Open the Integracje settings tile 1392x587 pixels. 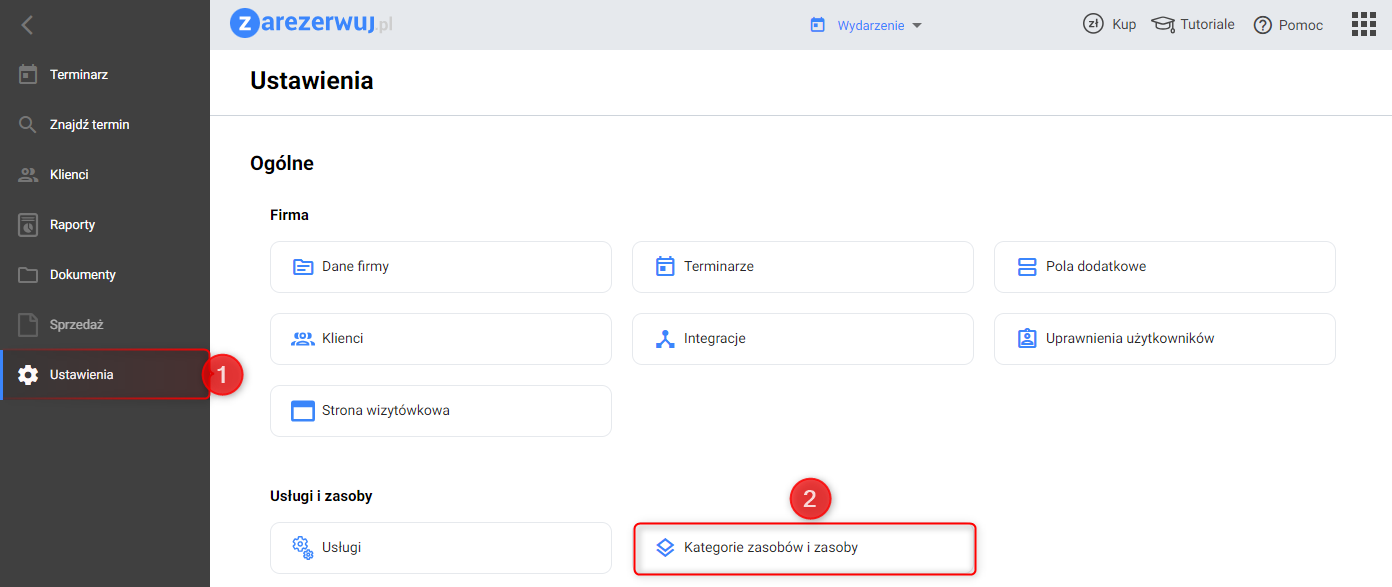[x=802, y=339]
